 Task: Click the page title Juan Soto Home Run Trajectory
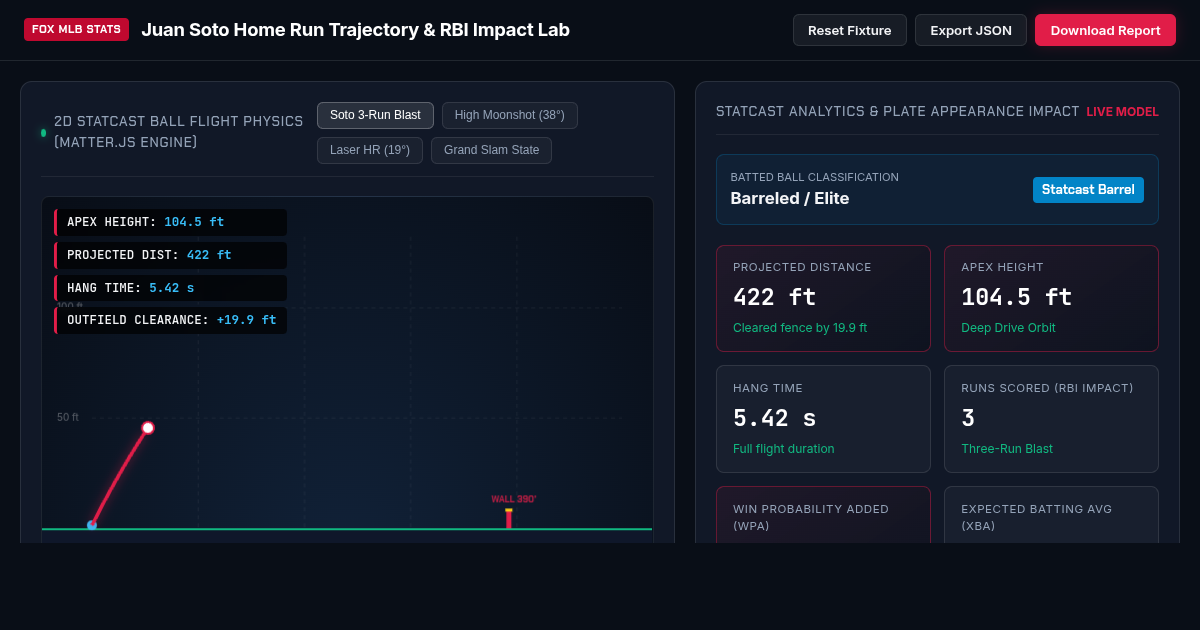(x=355, y=30)
